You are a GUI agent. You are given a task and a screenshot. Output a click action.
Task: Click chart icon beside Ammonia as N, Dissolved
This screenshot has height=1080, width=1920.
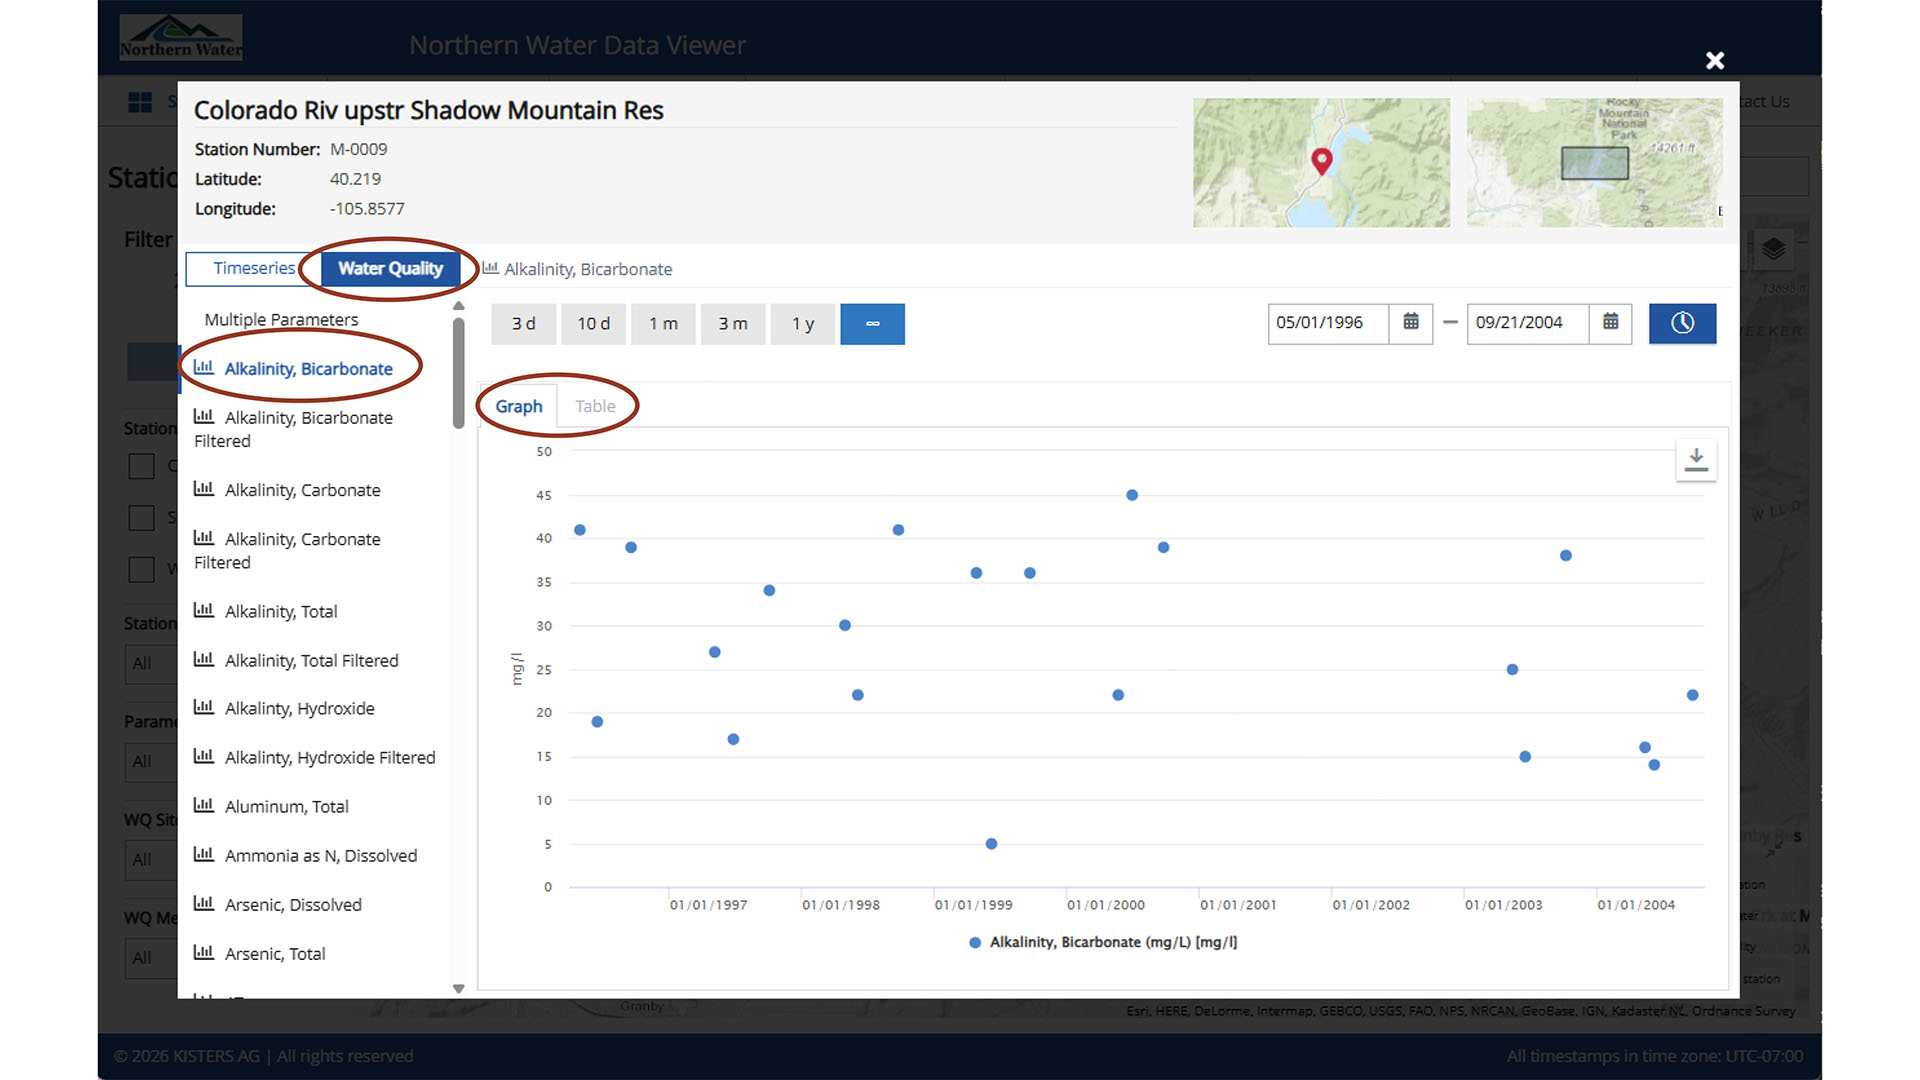[204, 853]
